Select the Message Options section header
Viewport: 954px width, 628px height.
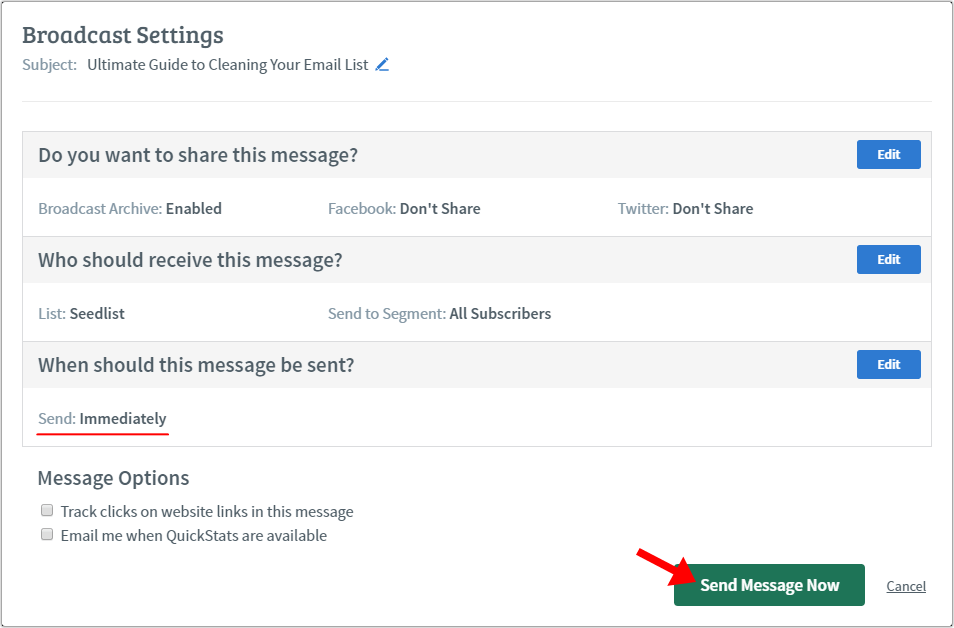113,478
